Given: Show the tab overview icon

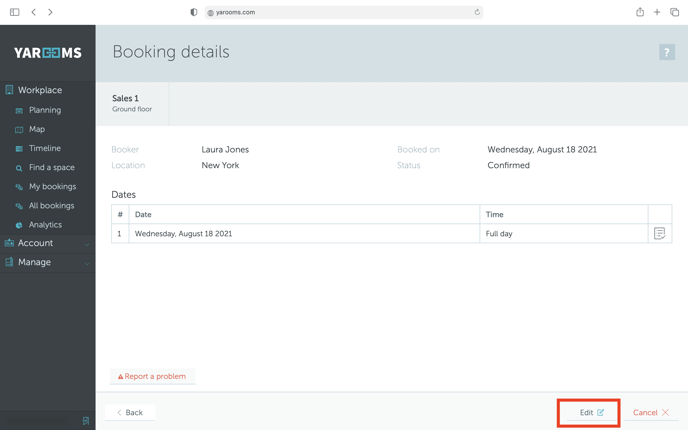Looking at the screenshot, I should (x=674, y=12).
